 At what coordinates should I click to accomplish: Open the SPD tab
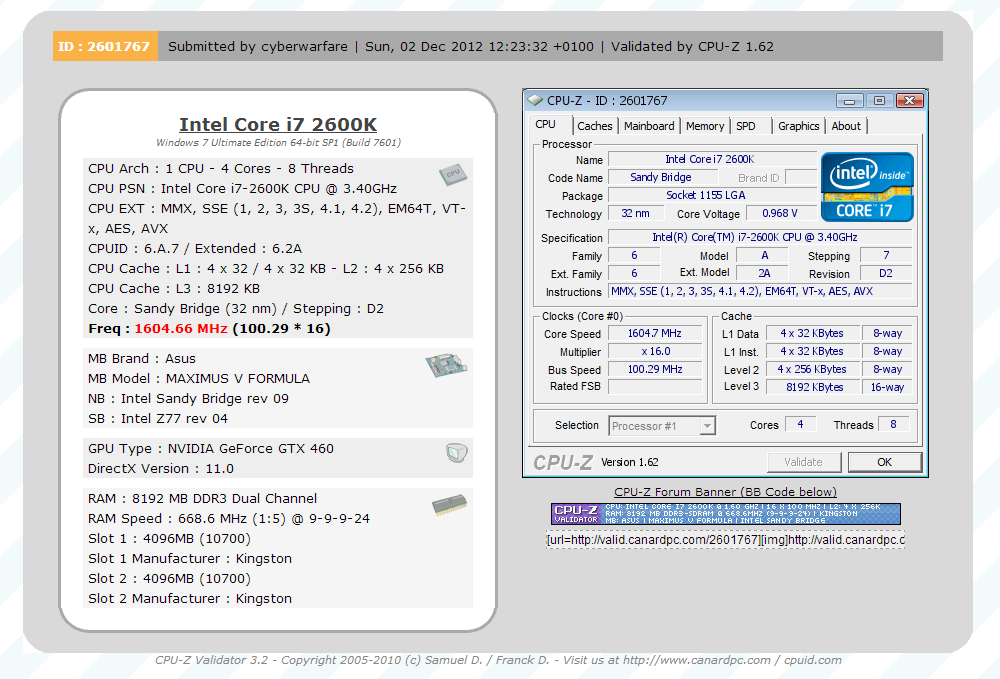(746, 126)
